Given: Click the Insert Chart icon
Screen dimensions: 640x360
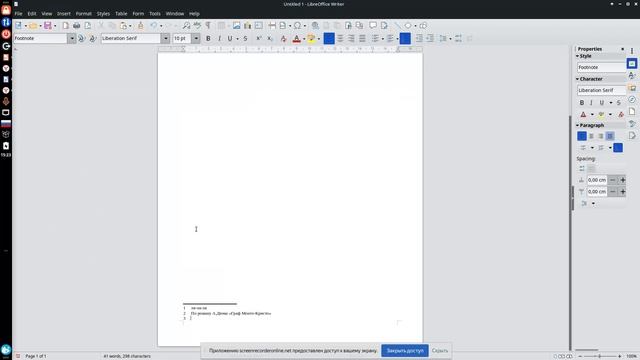Looking at the screenshot, I should coord(247,26).
